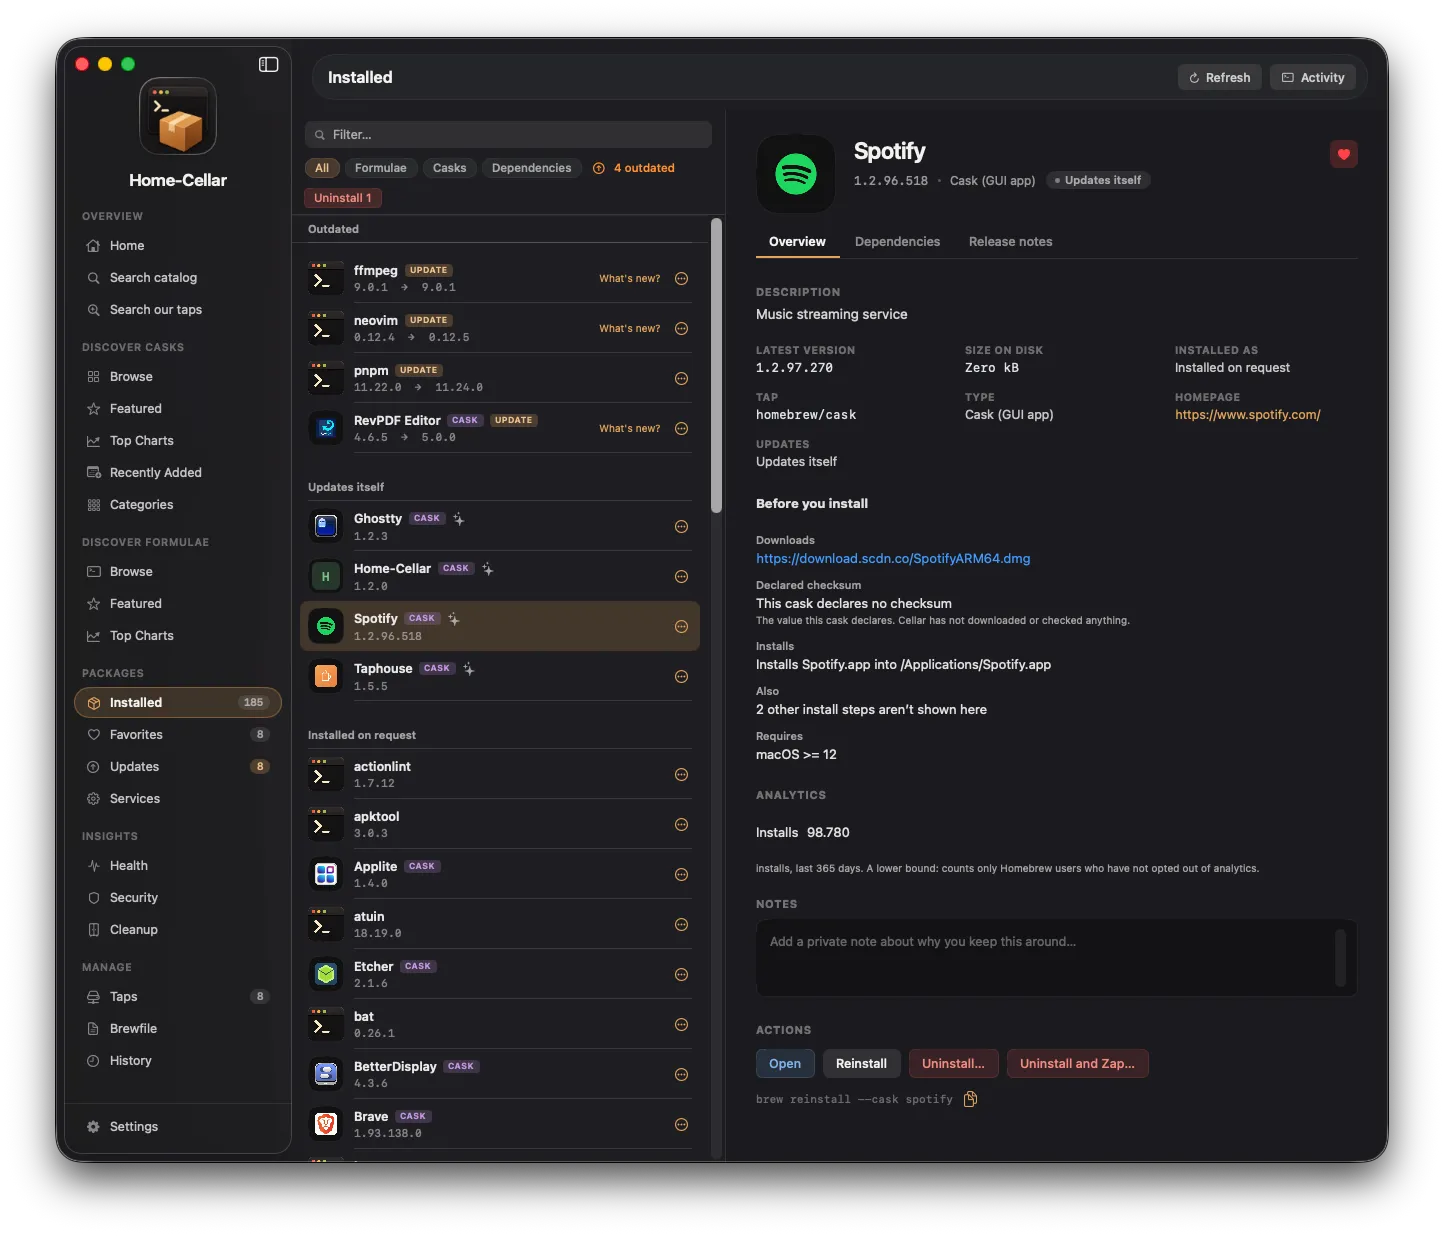Open more options for Brave row
1444x1236 pixels.
click(681, 1125)
